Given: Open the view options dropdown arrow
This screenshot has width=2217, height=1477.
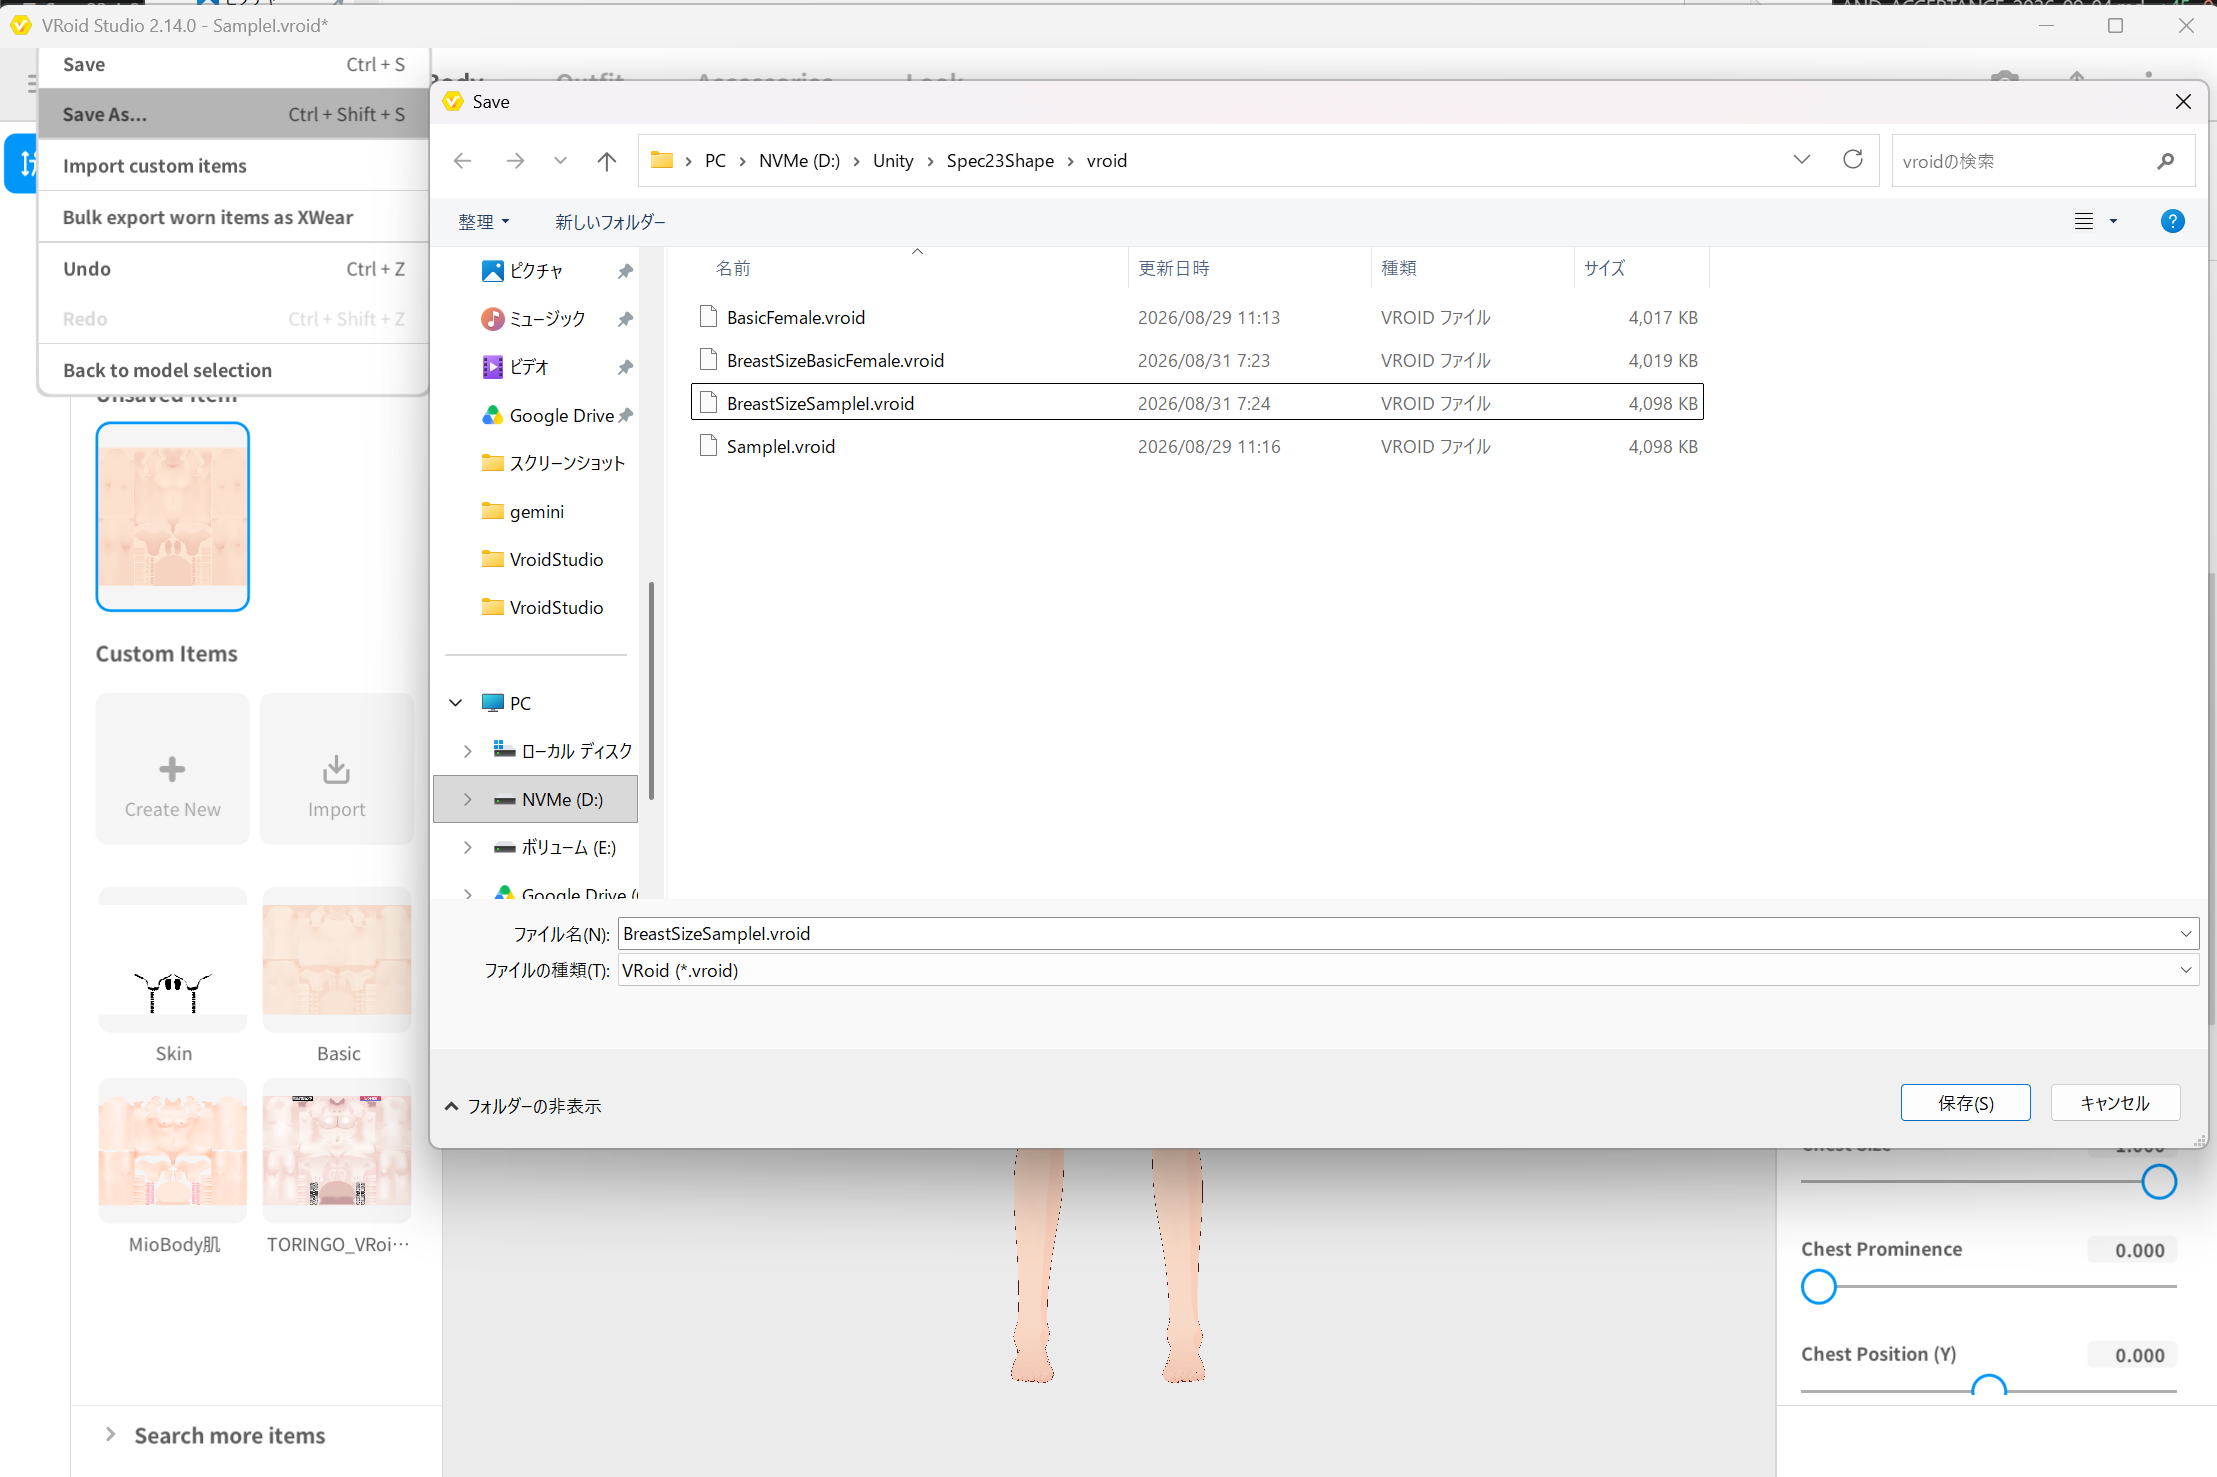Looking at the screenshot, I should coord(2113,221).
